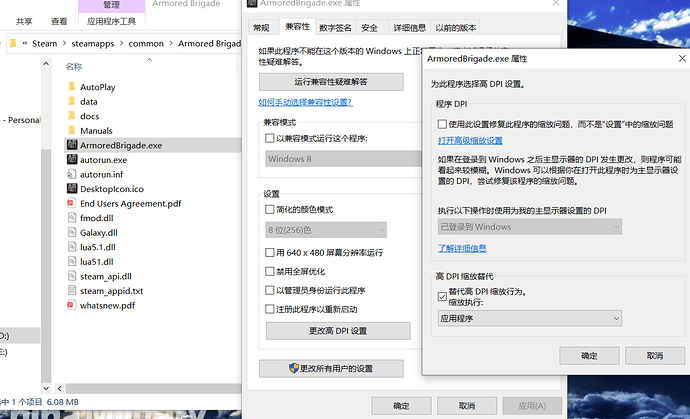Switch to 兼容性 tab
This screenshot has height=419, width=690.
pyautogui.click(x=297, y=26)
